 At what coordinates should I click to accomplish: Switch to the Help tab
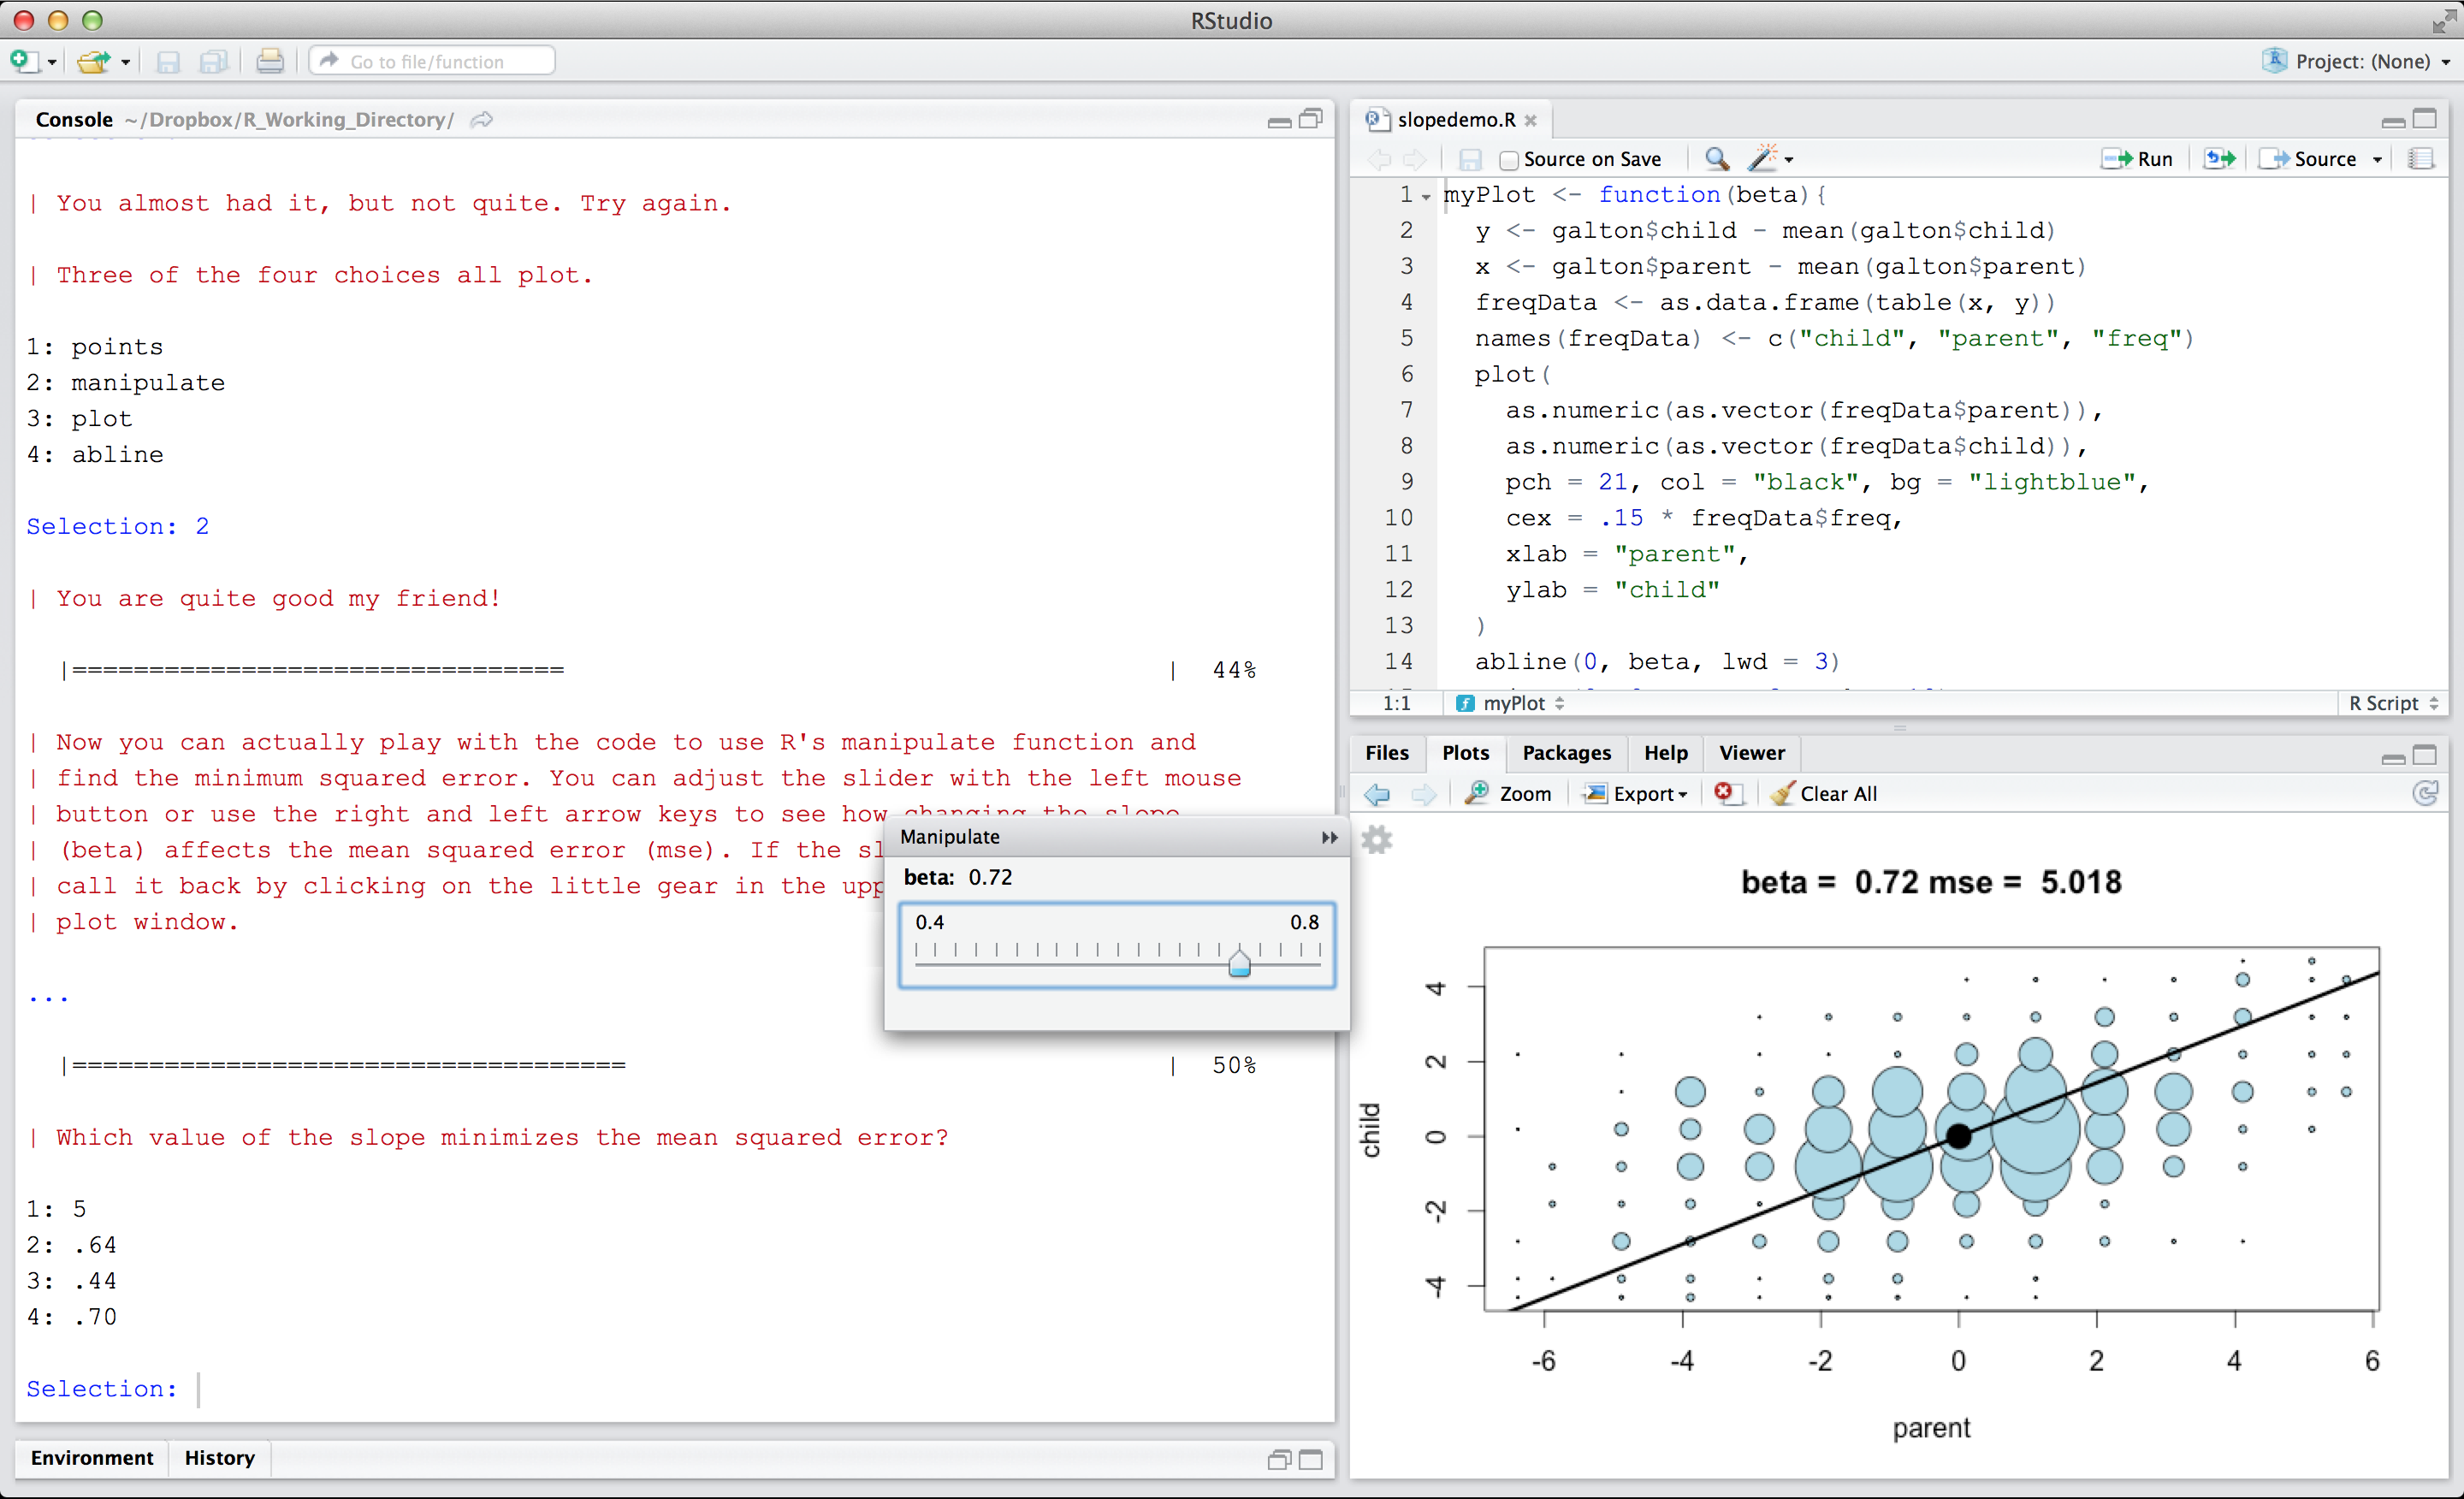coord(1666,752)
